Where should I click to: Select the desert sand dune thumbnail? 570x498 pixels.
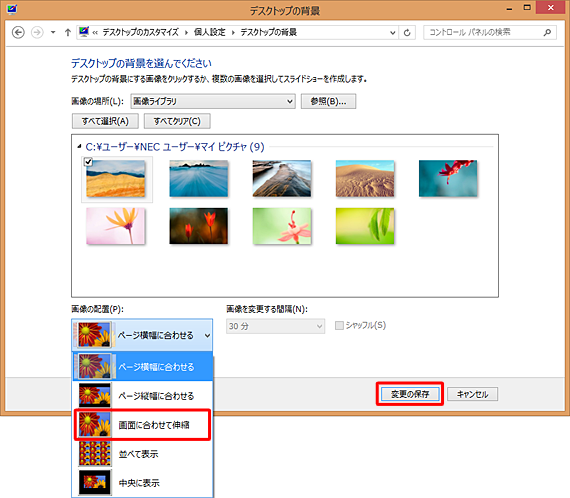coord(365,178)
